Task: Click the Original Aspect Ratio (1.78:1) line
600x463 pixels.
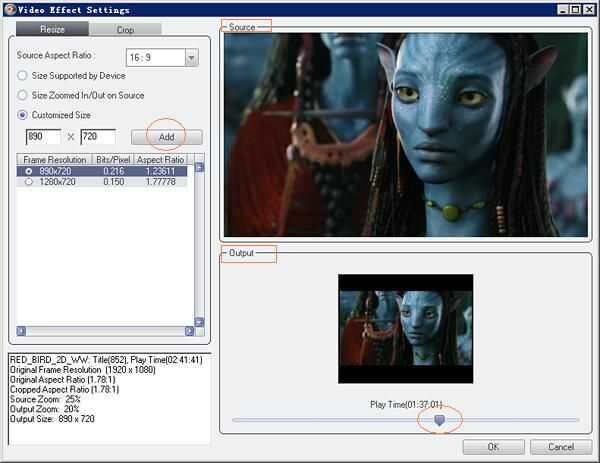Action: coord(62,380)
